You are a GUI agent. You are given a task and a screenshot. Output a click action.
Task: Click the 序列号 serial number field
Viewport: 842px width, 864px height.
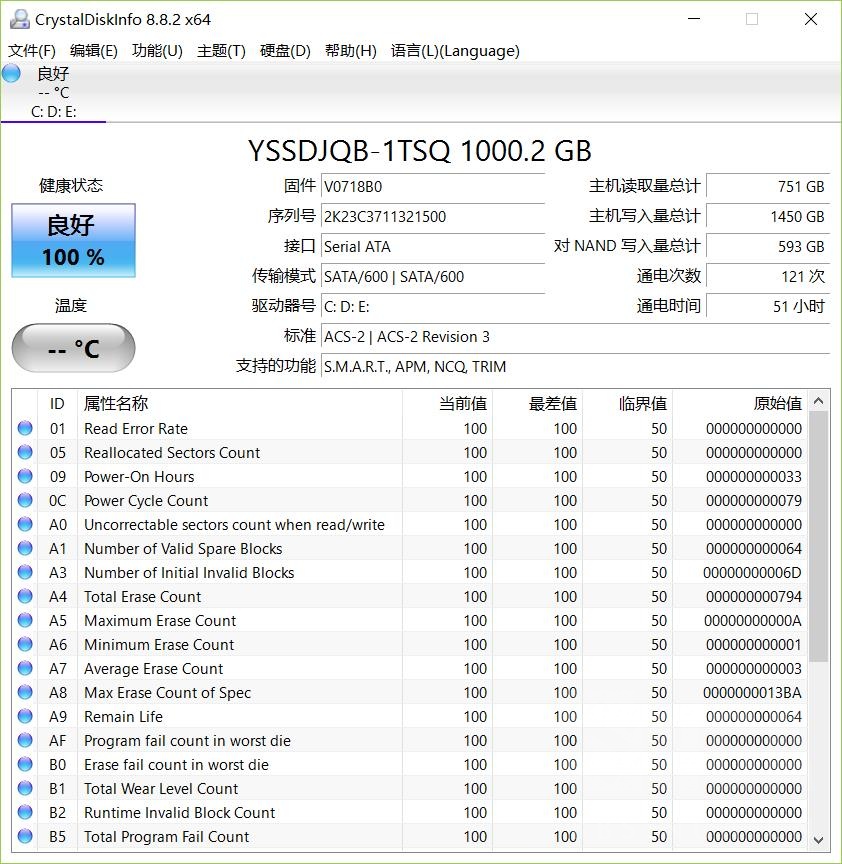tap(432, 216)
